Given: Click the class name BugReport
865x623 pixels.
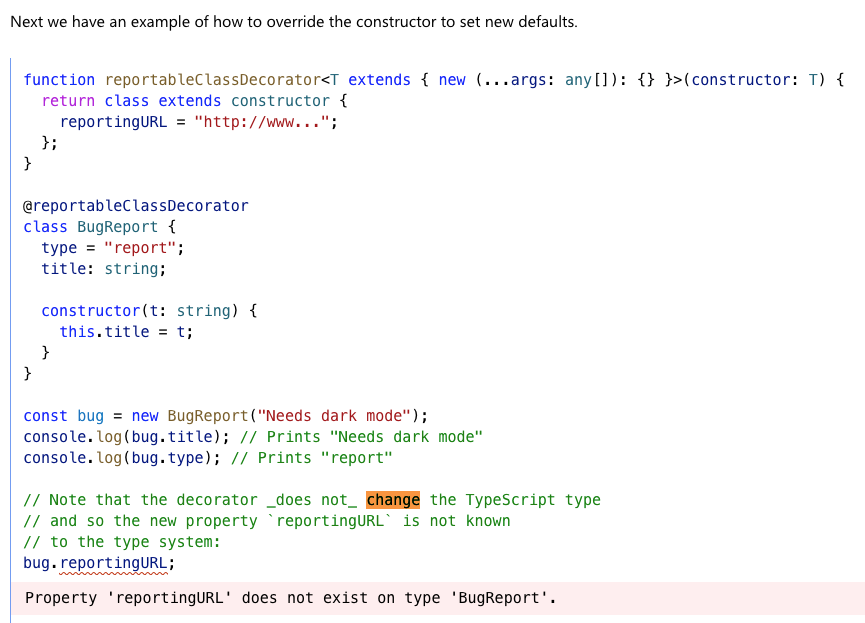Looking at the screenshot, I should pos(118,226).
